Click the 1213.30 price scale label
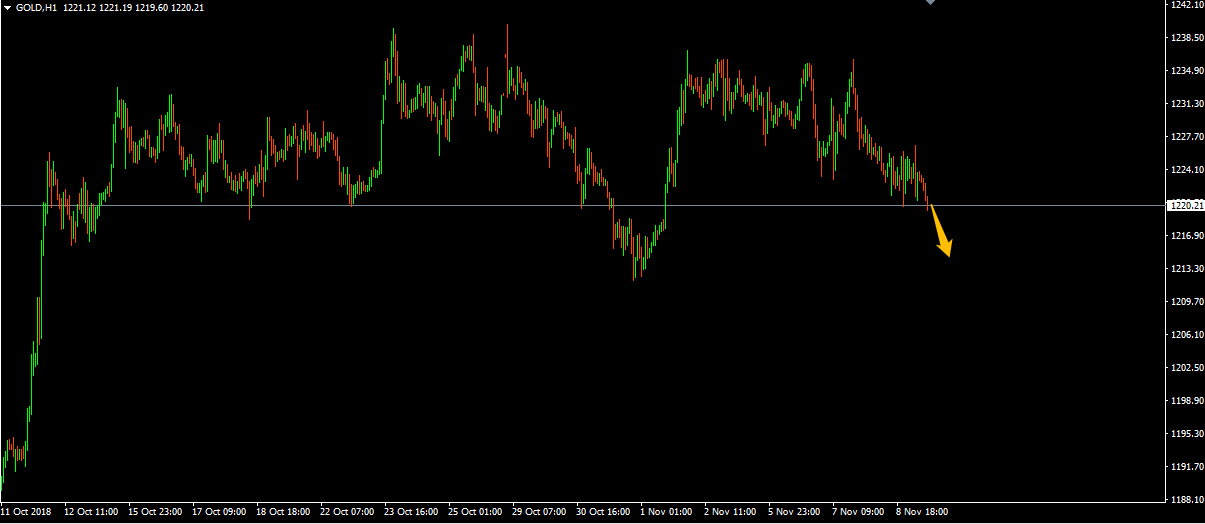 tap(1186, 269)
